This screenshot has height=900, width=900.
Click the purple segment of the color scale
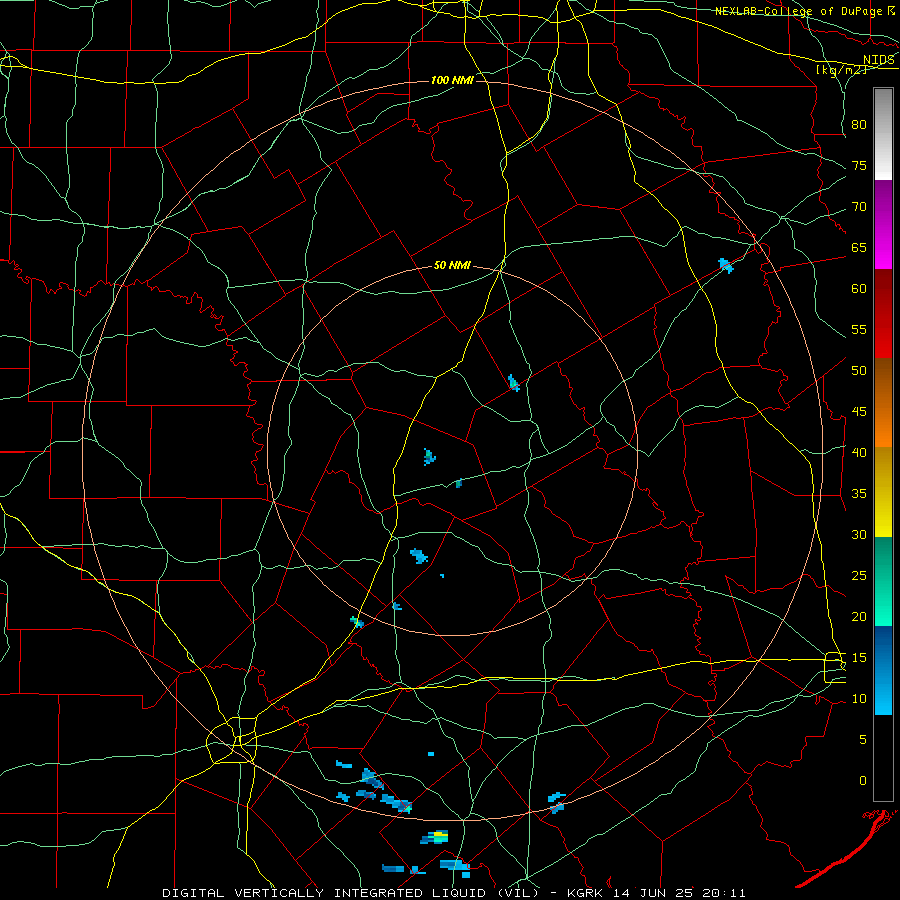click(x=883, y=201)
